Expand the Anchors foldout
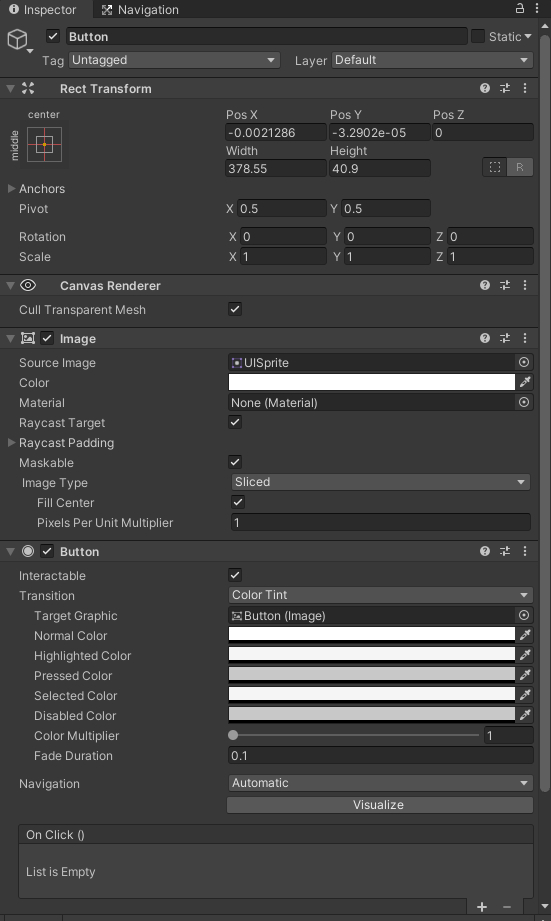 [11, 189]
